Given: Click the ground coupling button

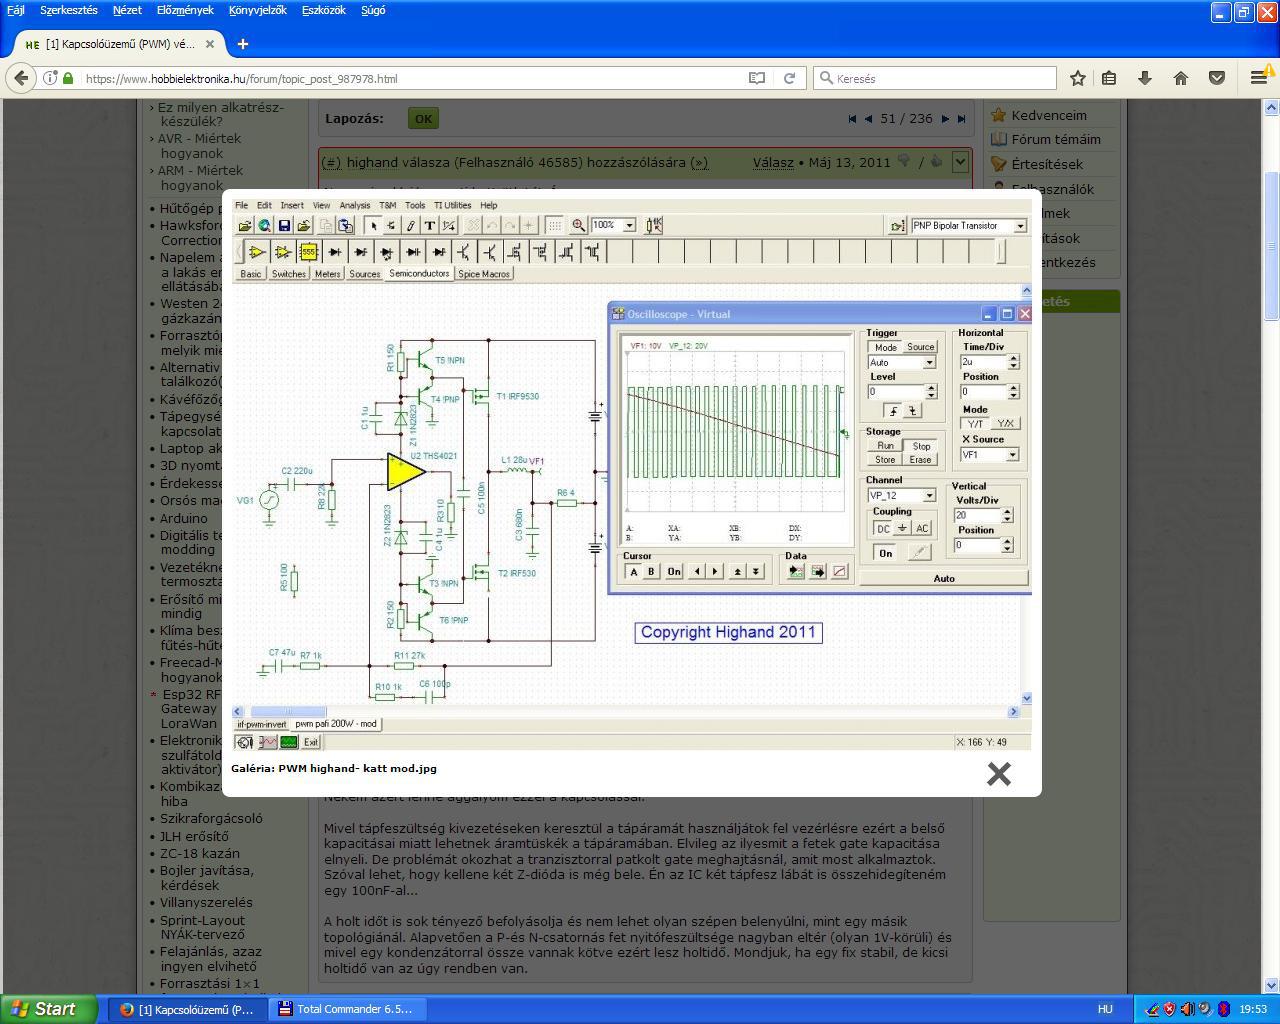Looking at the screenshot, I should coord(902,528).
